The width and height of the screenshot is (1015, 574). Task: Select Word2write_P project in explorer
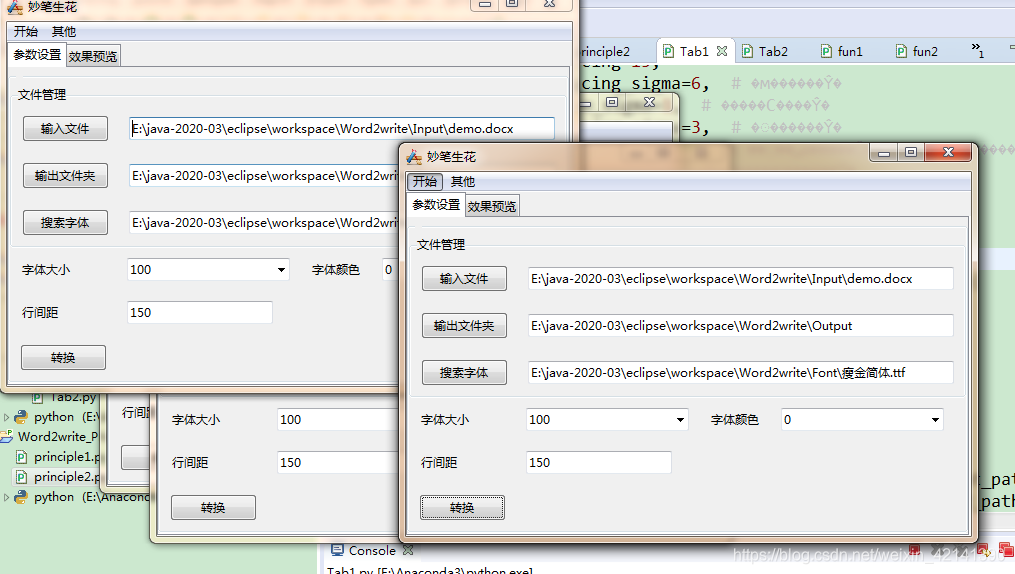pyautogui.click(x=58, y=437)
